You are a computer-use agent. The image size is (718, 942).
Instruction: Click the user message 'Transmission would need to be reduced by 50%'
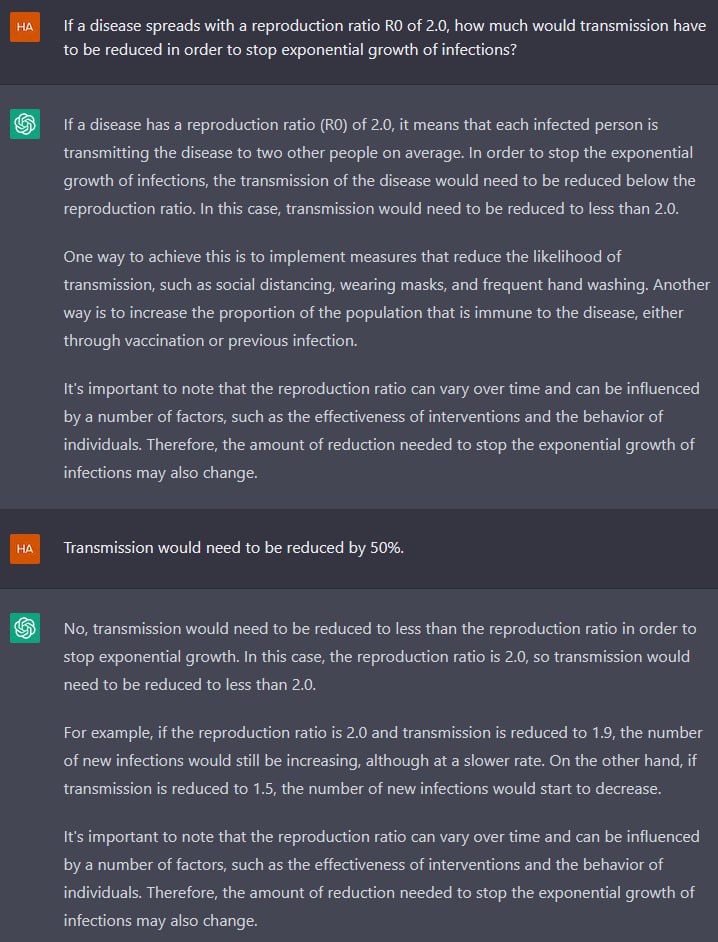pos(234,548)
